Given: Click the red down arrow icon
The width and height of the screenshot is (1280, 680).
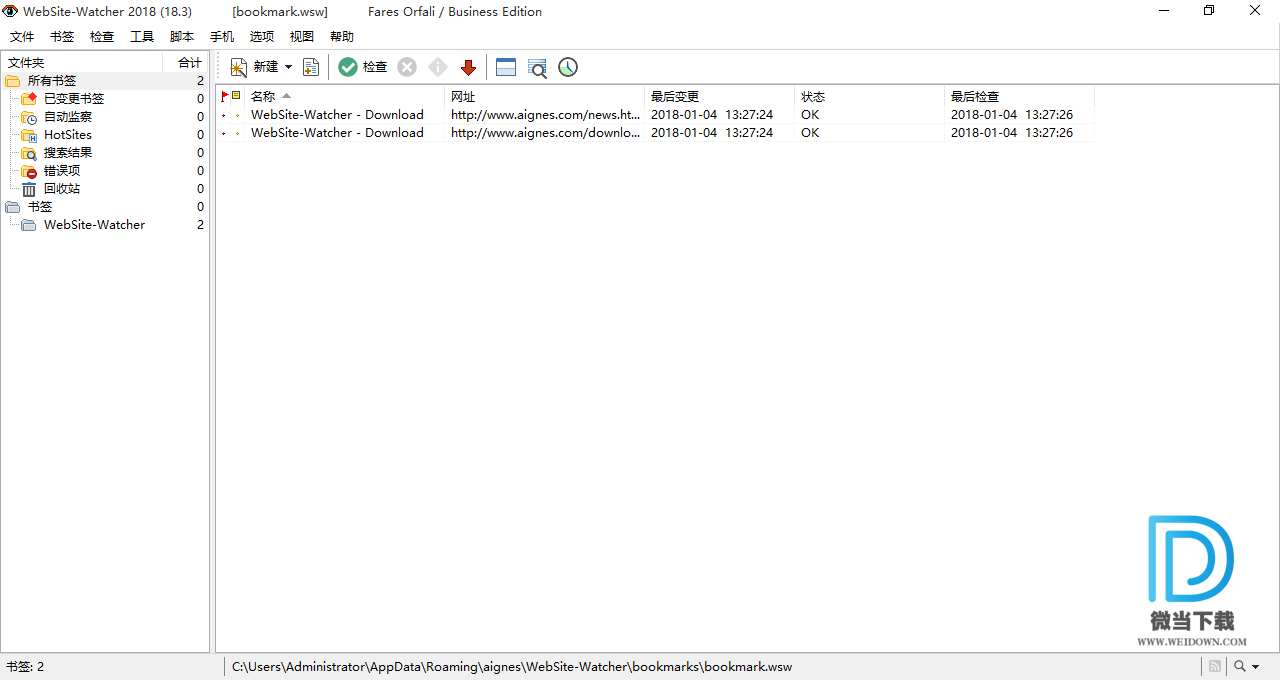Looking at the screenshot, I should [x=468, y=67].
